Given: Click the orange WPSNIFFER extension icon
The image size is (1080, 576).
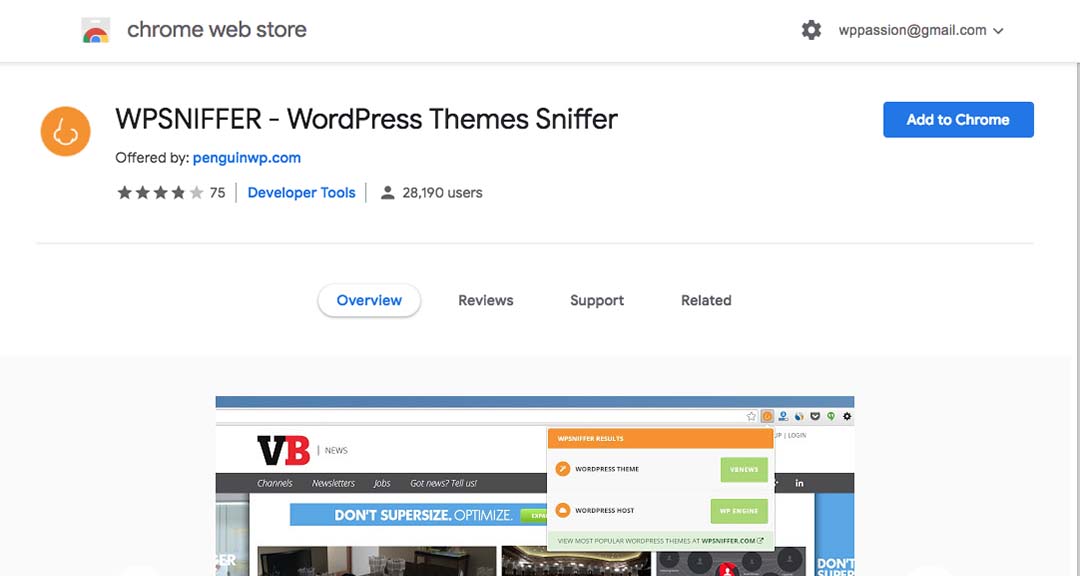Looking at the screenshot, I should click(x=65, y=132).
